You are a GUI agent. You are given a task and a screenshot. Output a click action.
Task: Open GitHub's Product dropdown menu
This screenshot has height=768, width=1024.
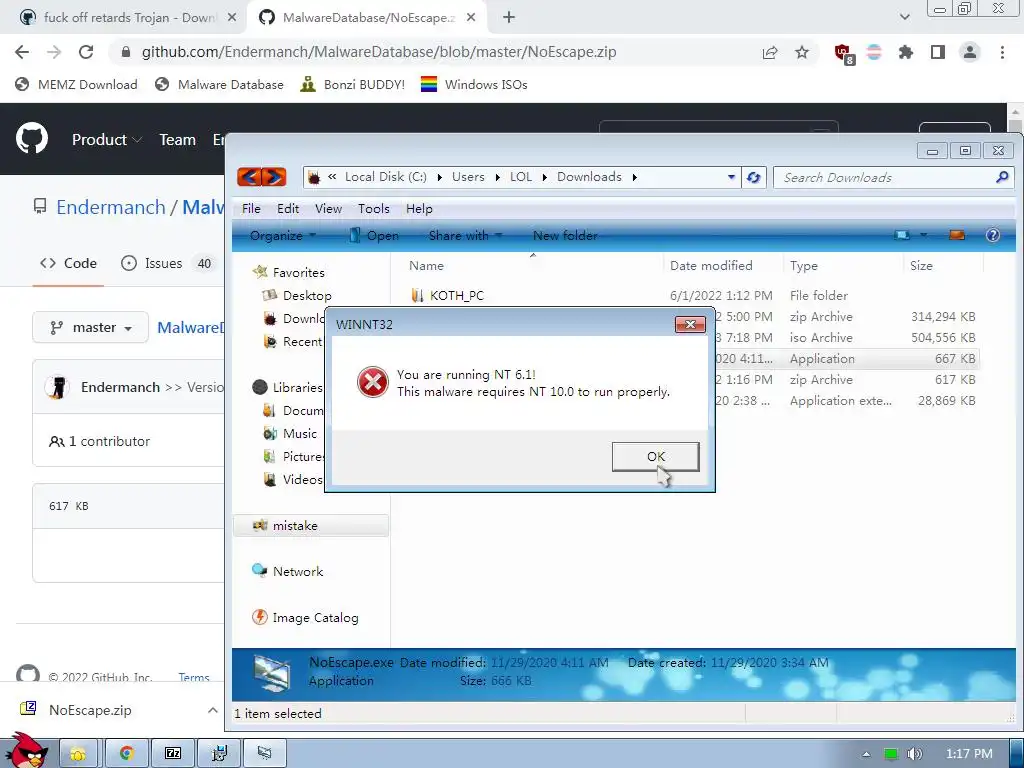[x=106, y=140]
